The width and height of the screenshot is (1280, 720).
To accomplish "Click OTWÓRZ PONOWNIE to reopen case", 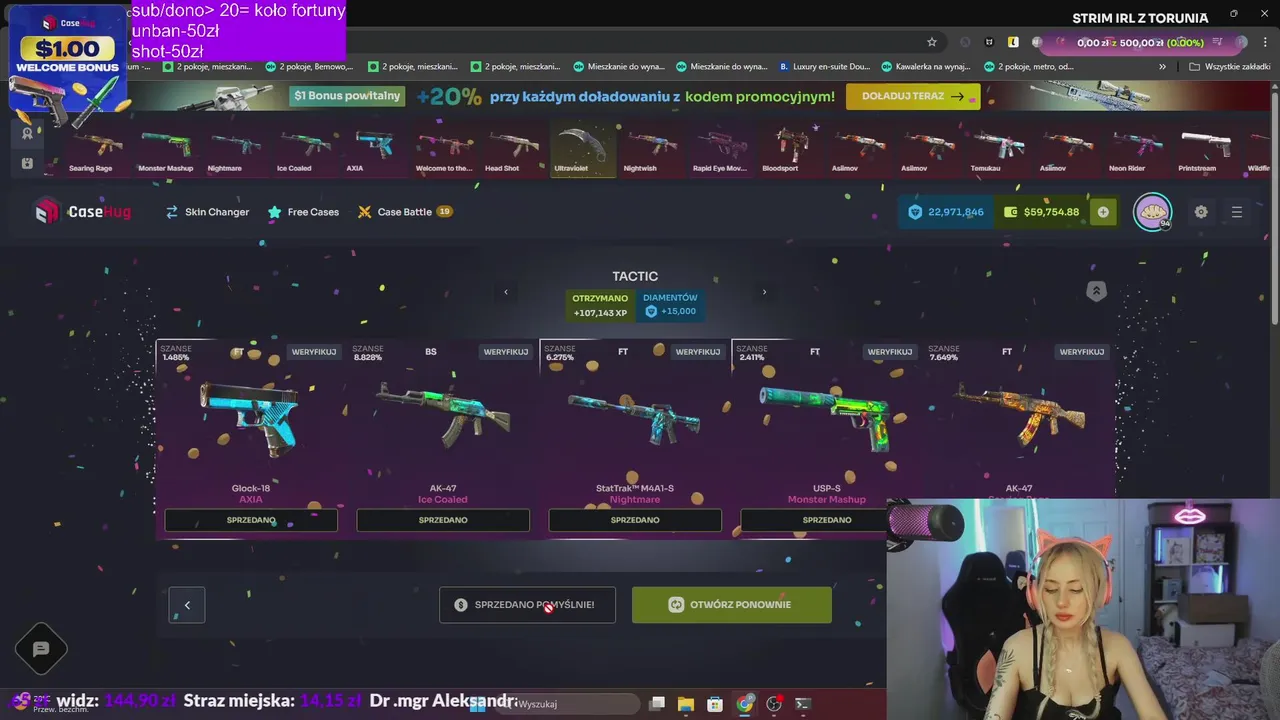I will [x=732, y=605].
